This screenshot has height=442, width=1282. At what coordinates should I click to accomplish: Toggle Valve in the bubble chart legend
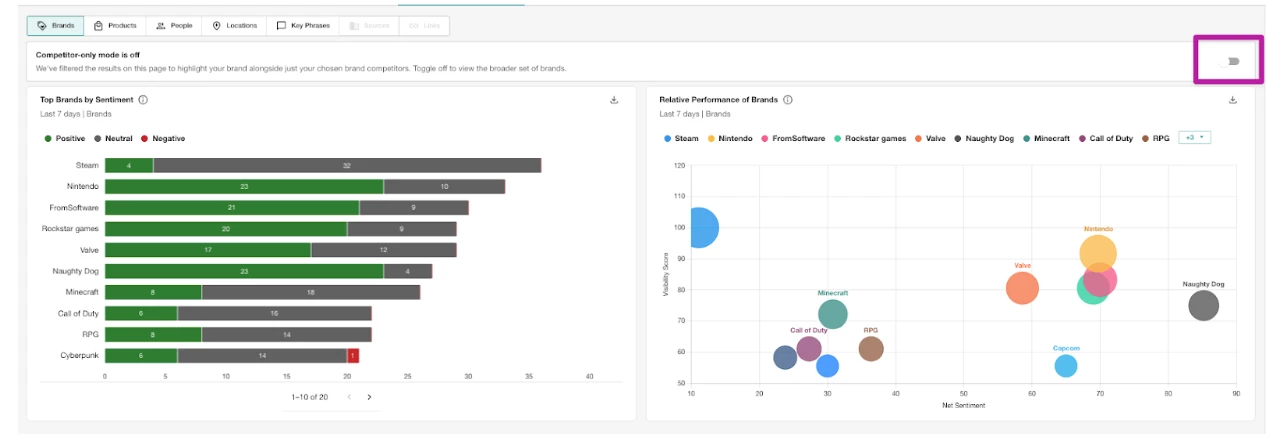[932, 138]
